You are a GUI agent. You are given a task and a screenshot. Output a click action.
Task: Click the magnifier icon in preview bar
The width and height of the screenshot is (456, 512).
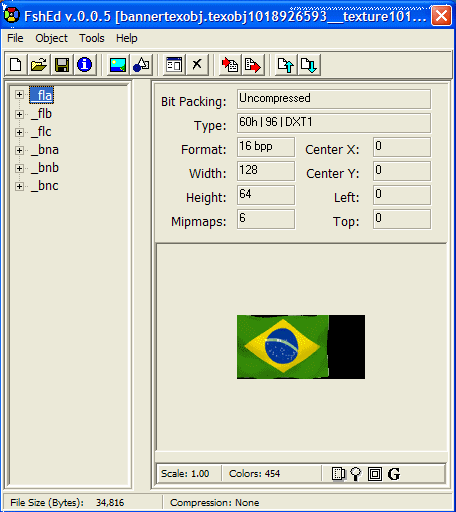click(x=356, y=474)
